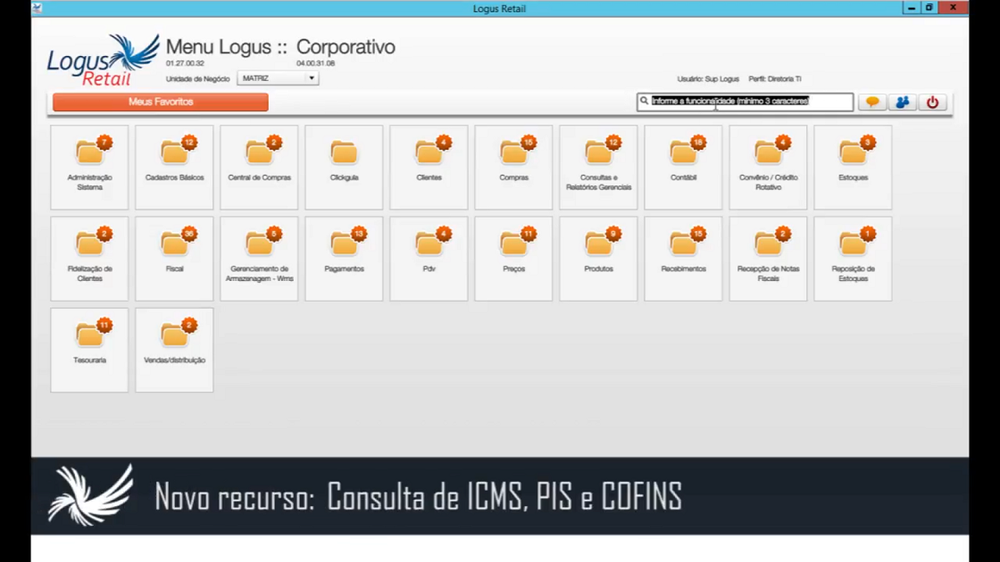This screenshot has width=1000, height=562.
Task: Open the Cadastros Básicos folder
Action: click(174, 167)
